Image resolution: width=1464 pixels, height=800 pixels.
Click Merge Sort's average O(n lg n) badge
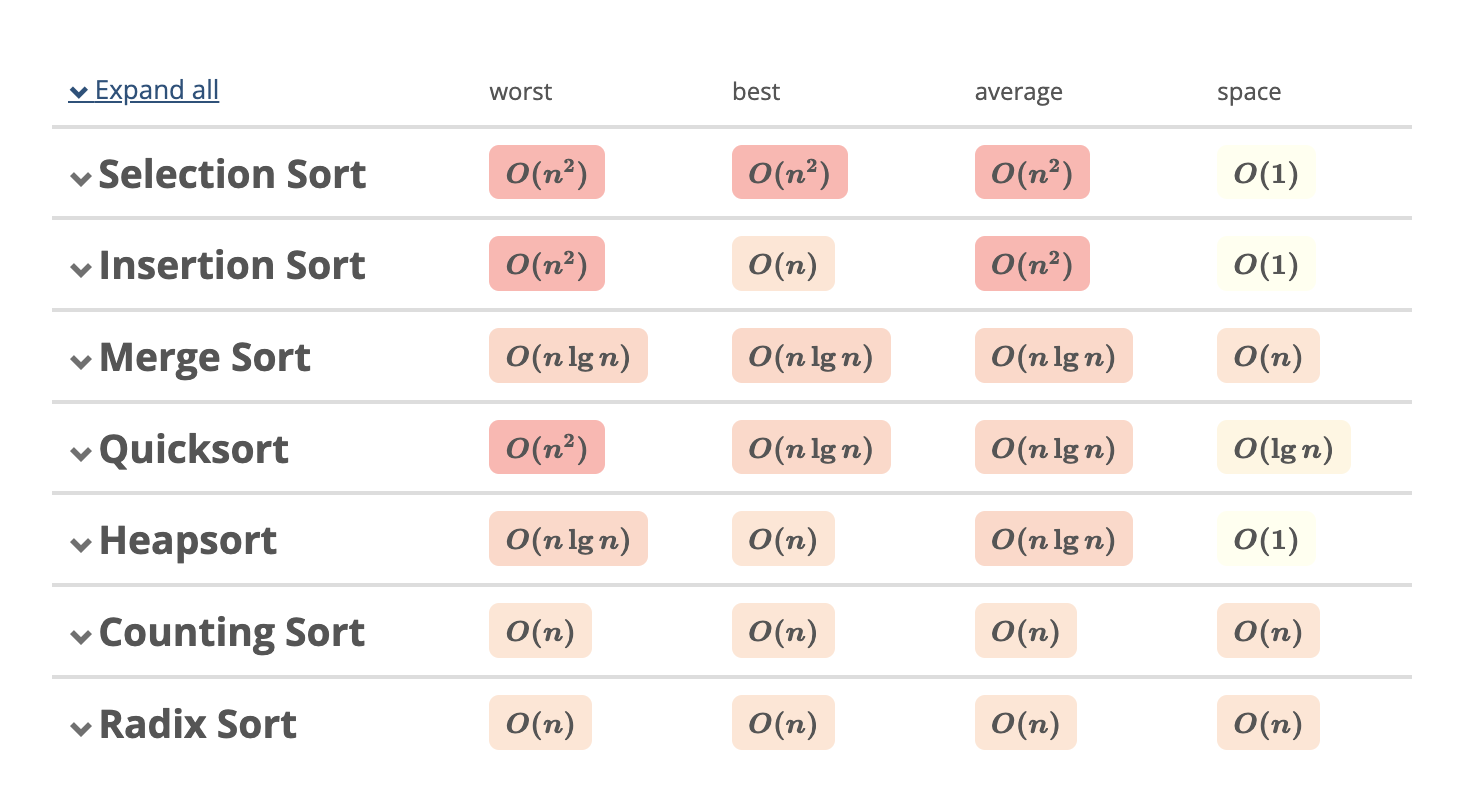coord(1053,356)
